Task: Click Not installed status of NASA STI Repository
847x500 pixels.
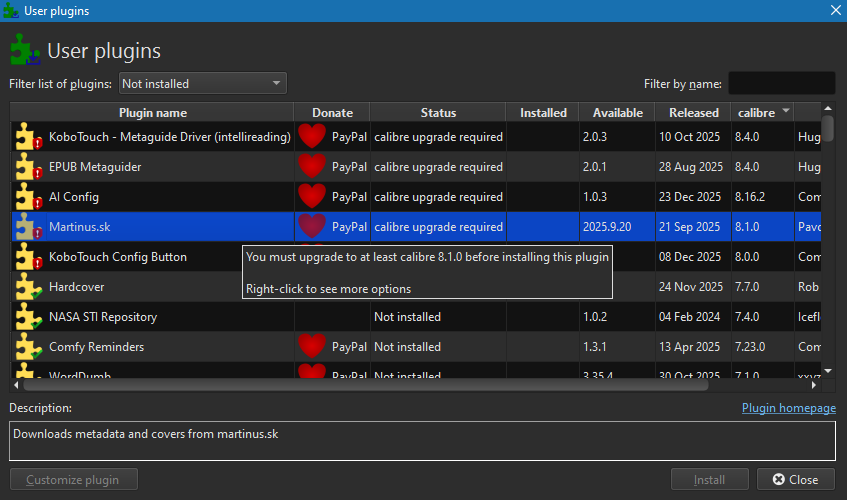Action: pos(407,317)
